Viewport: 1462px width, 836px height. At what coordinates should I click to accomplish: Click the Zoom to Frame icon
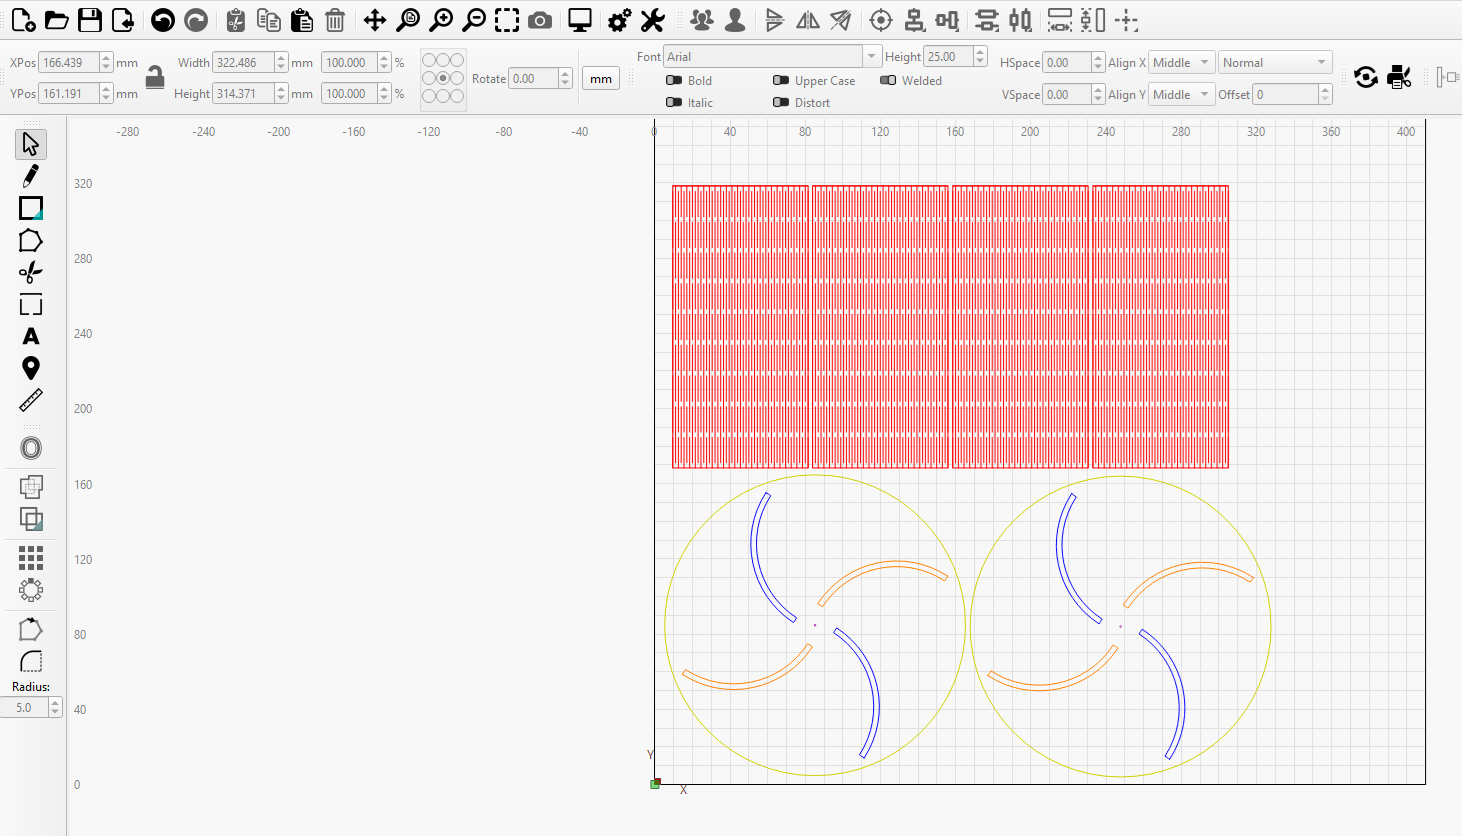[x=507, y=20]
